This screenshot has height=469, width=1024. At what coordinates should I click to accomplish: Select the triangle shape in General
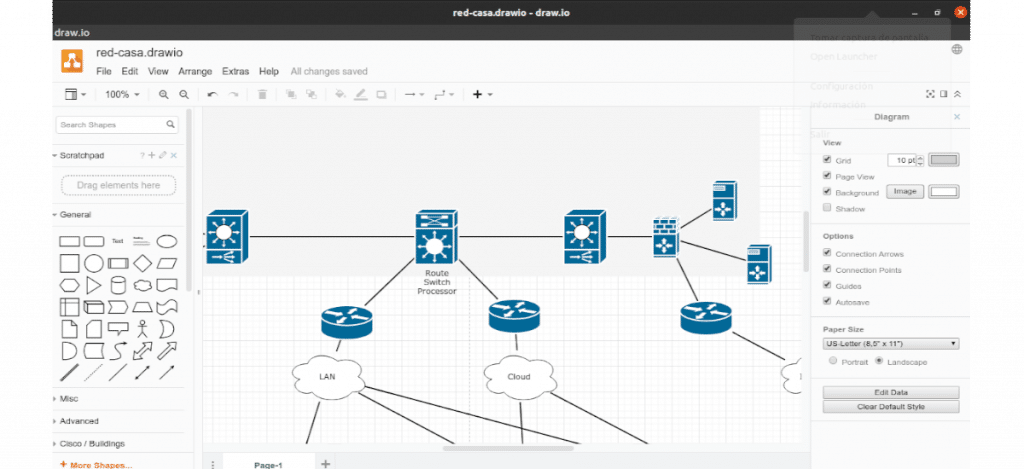click(94, 285)
